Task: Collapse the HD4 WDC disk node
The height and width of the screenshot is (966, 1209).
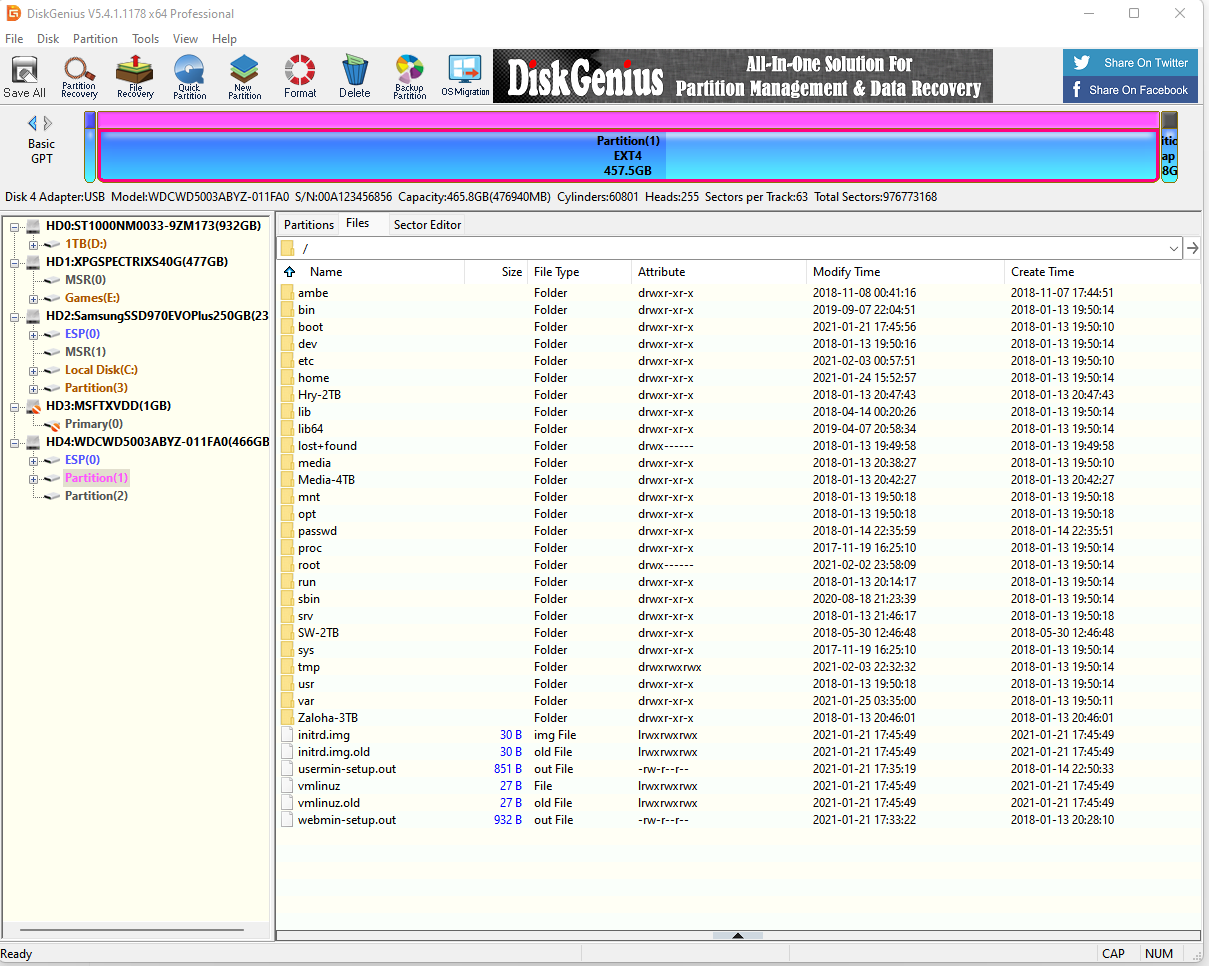Action: tap(15, 442)
